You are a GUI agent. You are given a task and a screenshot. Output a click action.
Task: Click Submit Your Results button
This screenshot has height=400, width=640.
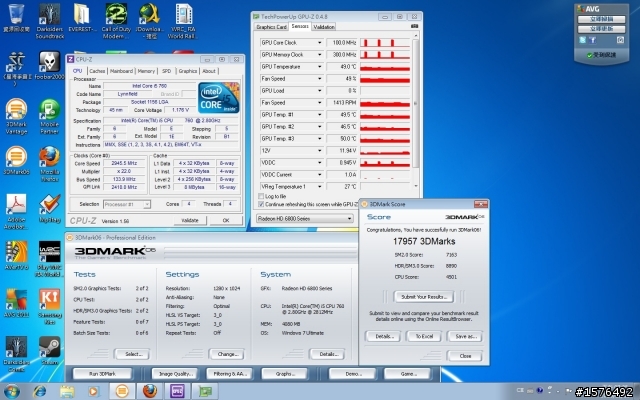pyautogui.click(x=424, y=297)
